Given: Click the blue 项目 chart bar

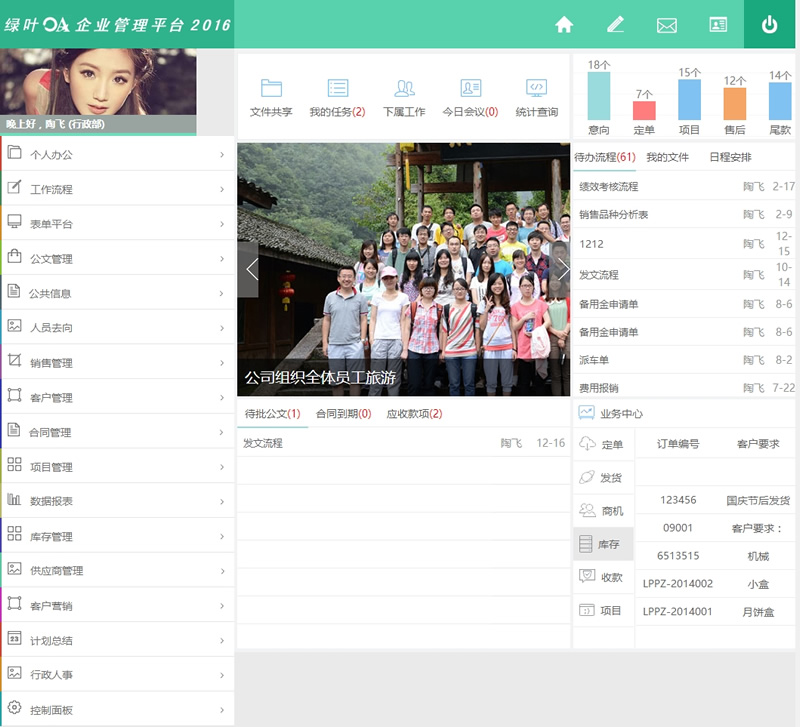Looking at the screenshot, I should click(689, 99).
